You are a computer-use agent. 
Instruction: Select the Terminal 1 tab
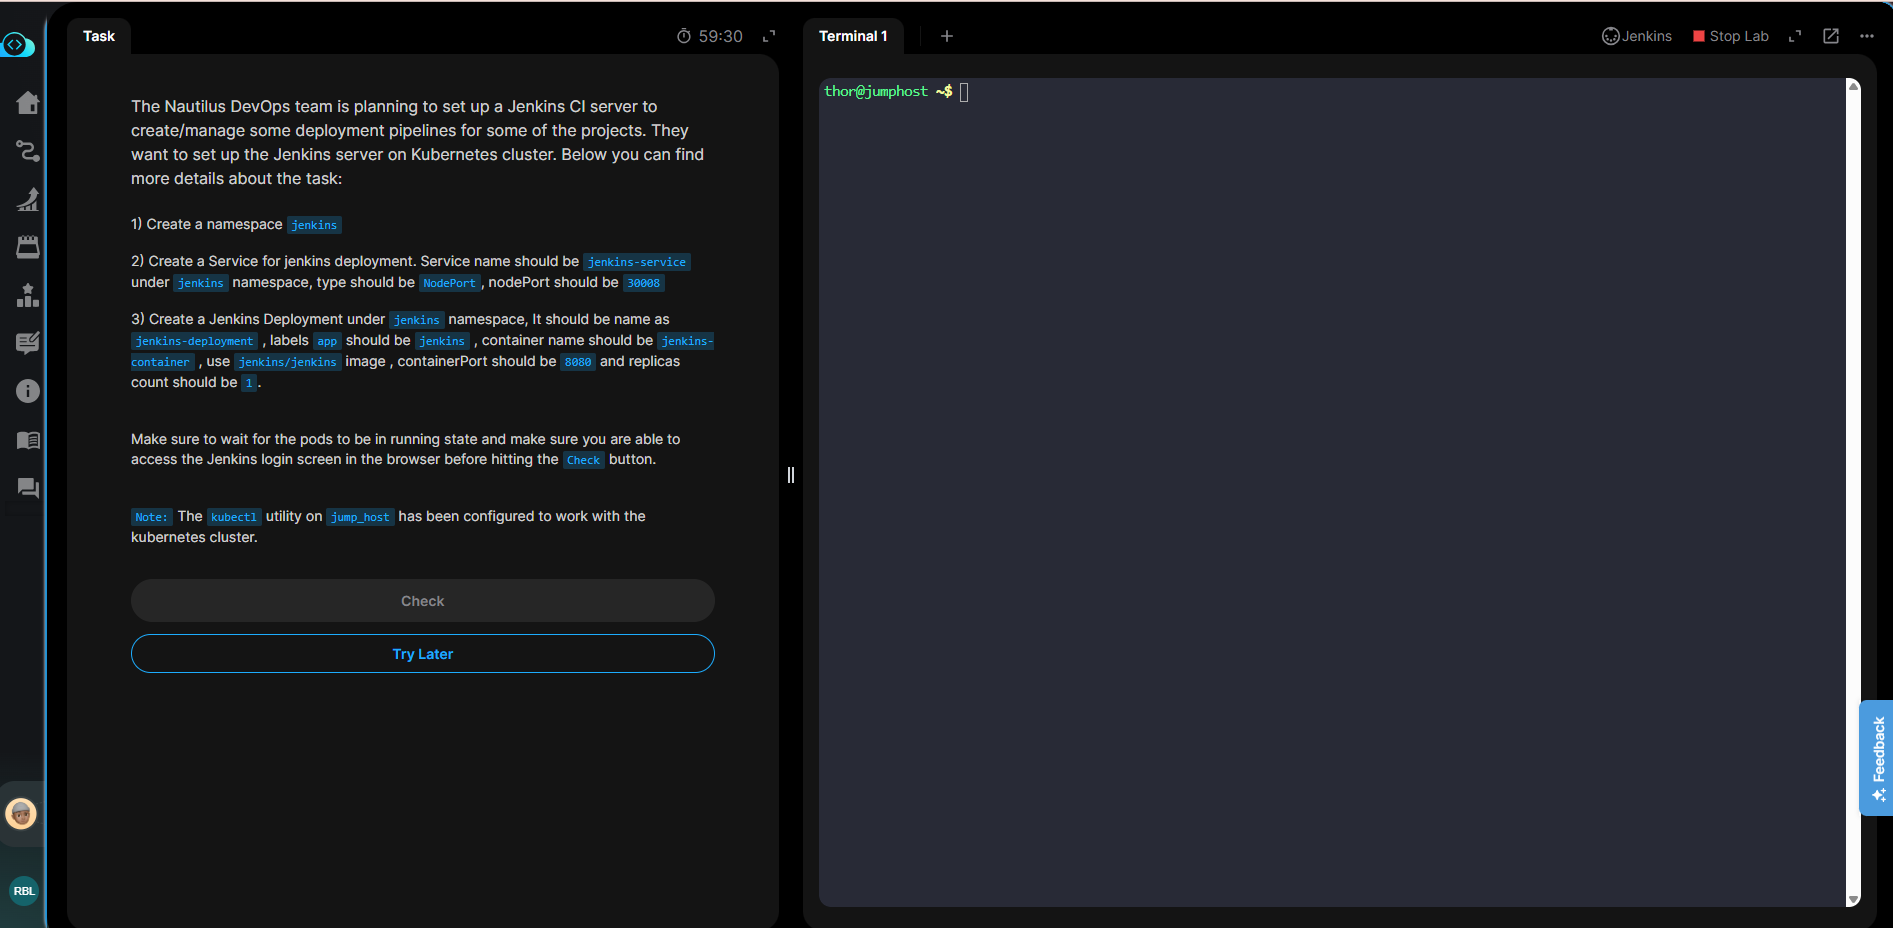pyautogui.click(x=853, y=36)
